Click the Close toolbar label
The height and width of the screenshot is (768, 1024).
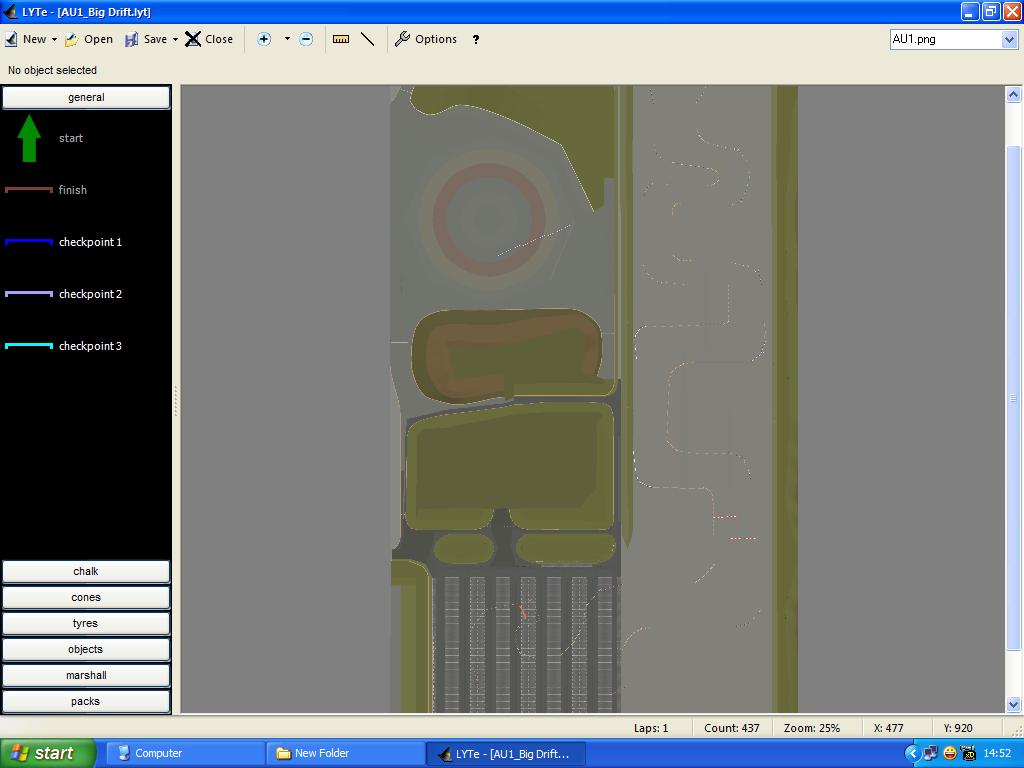click(219, 39)
